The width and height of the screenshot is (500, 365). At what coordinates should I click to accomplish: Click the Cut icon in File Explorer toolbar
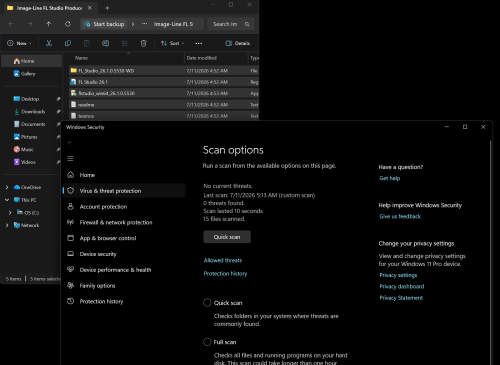click(x=49, y=43)
